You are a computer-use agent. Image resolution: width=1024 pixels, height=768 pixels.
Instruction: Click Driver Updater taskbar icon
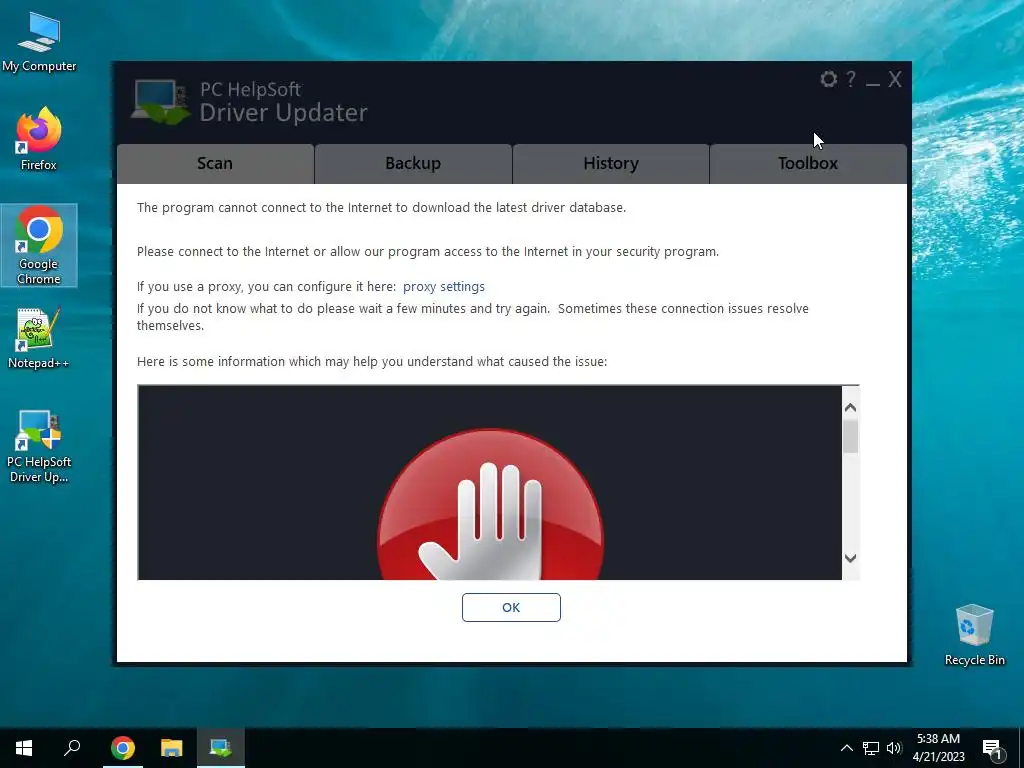coord(220,748)
